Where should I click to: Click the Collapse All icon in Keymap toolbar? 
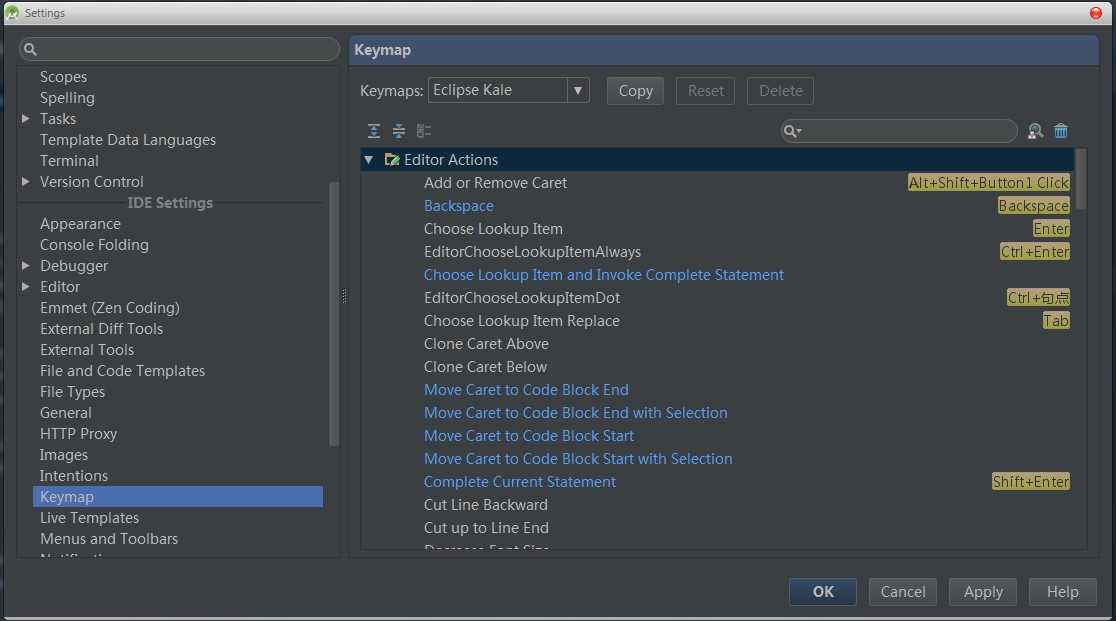(x=399, y=131)
